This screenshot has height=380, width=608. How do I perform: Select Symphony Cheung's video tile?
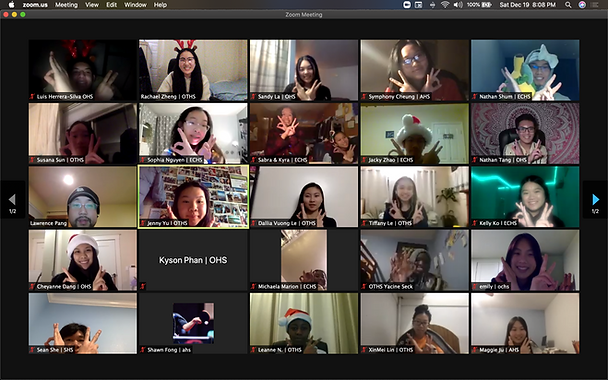[415, 70]
